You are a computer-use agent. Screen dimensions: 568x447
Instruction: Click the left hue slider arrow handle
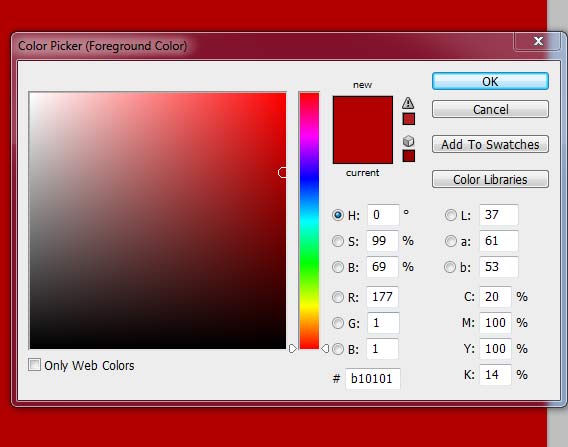pyautogui.click(x=293, y=348)
